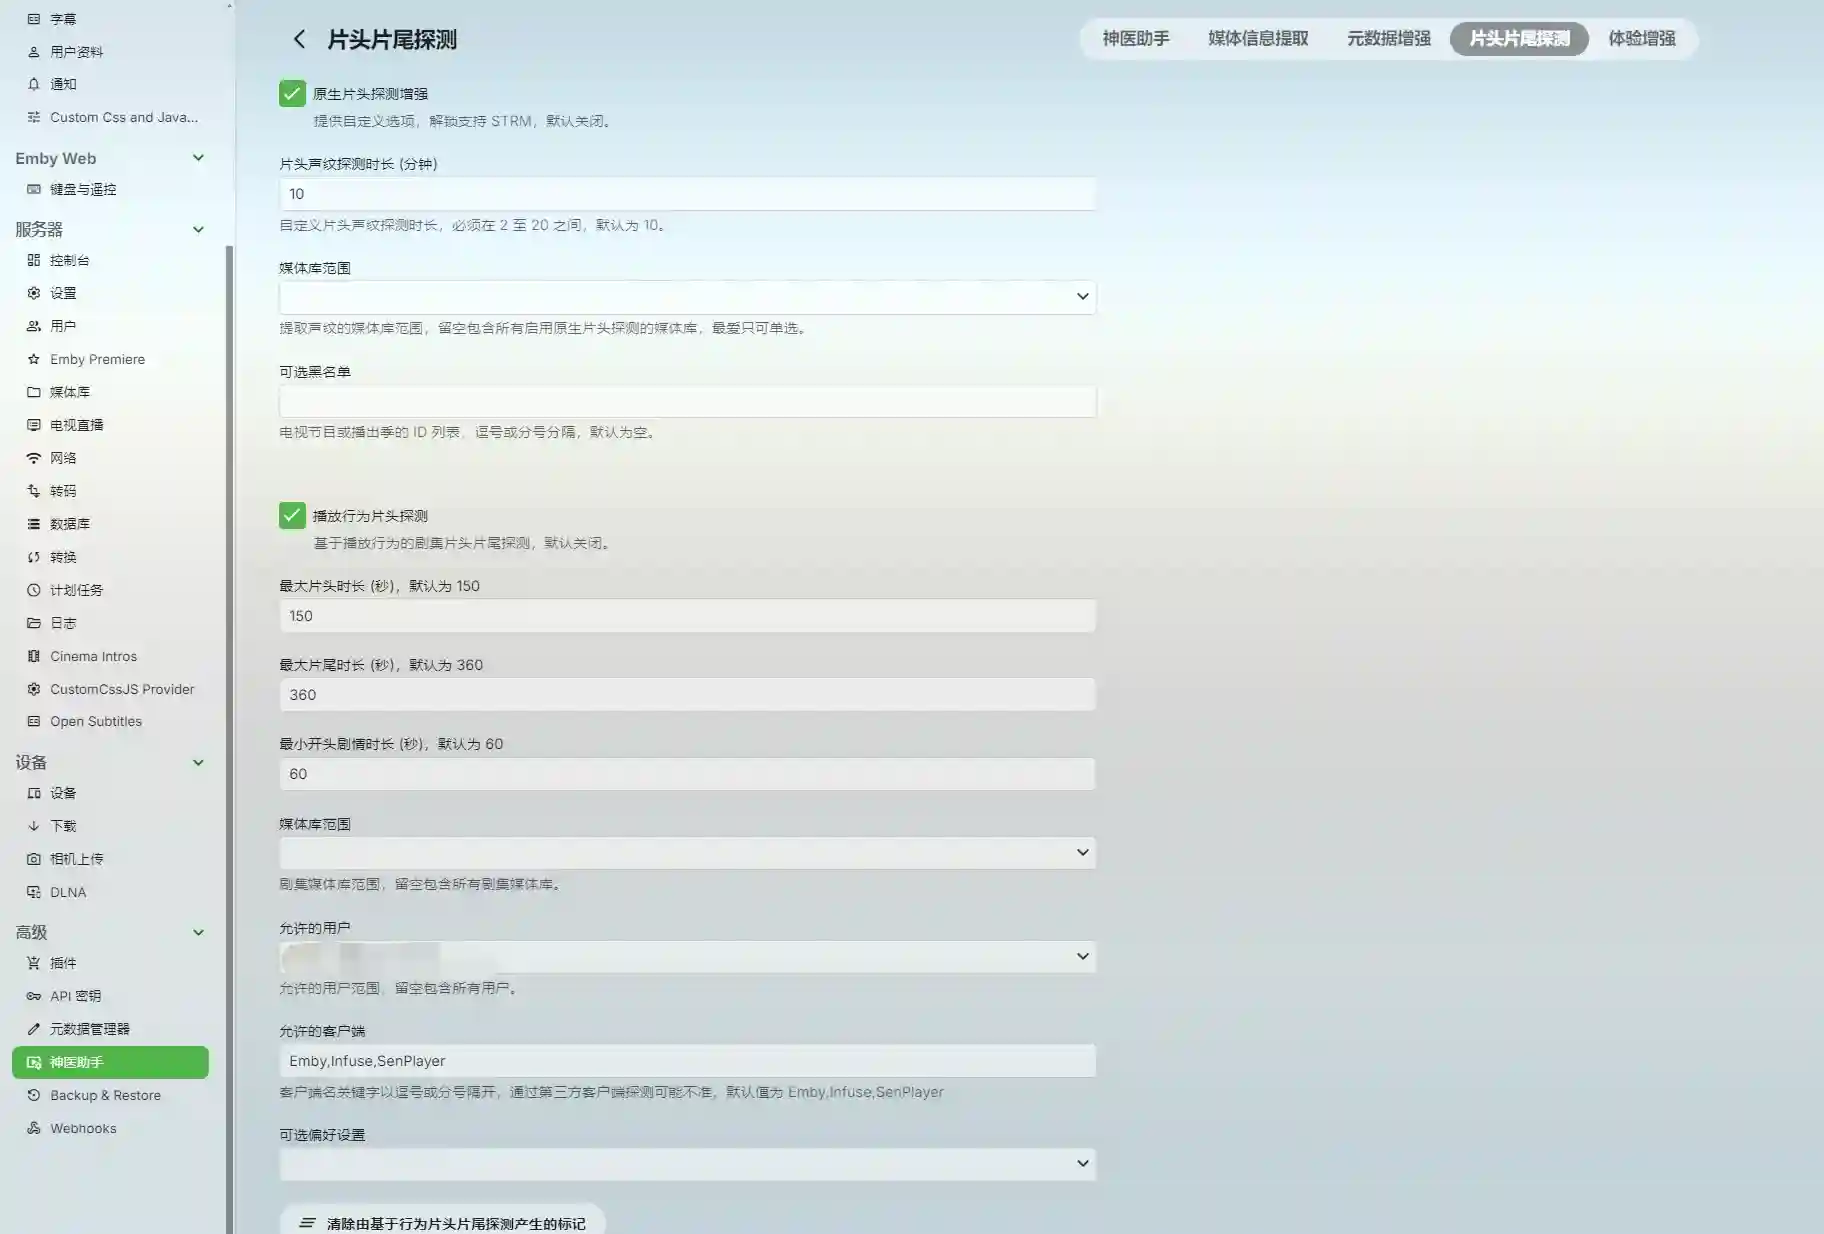
Task: Click the Webhooks icon in sidebar
Action: tap(34, 1128)
